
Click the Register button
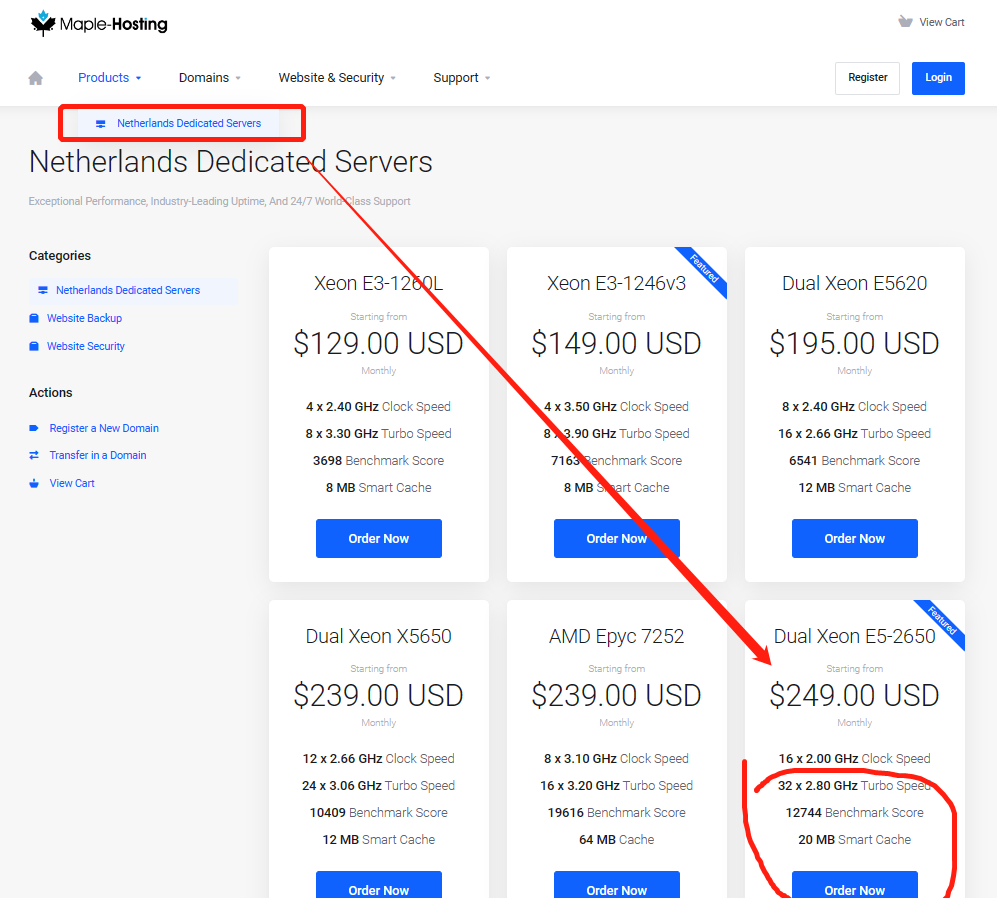click(x=867, y=78)
